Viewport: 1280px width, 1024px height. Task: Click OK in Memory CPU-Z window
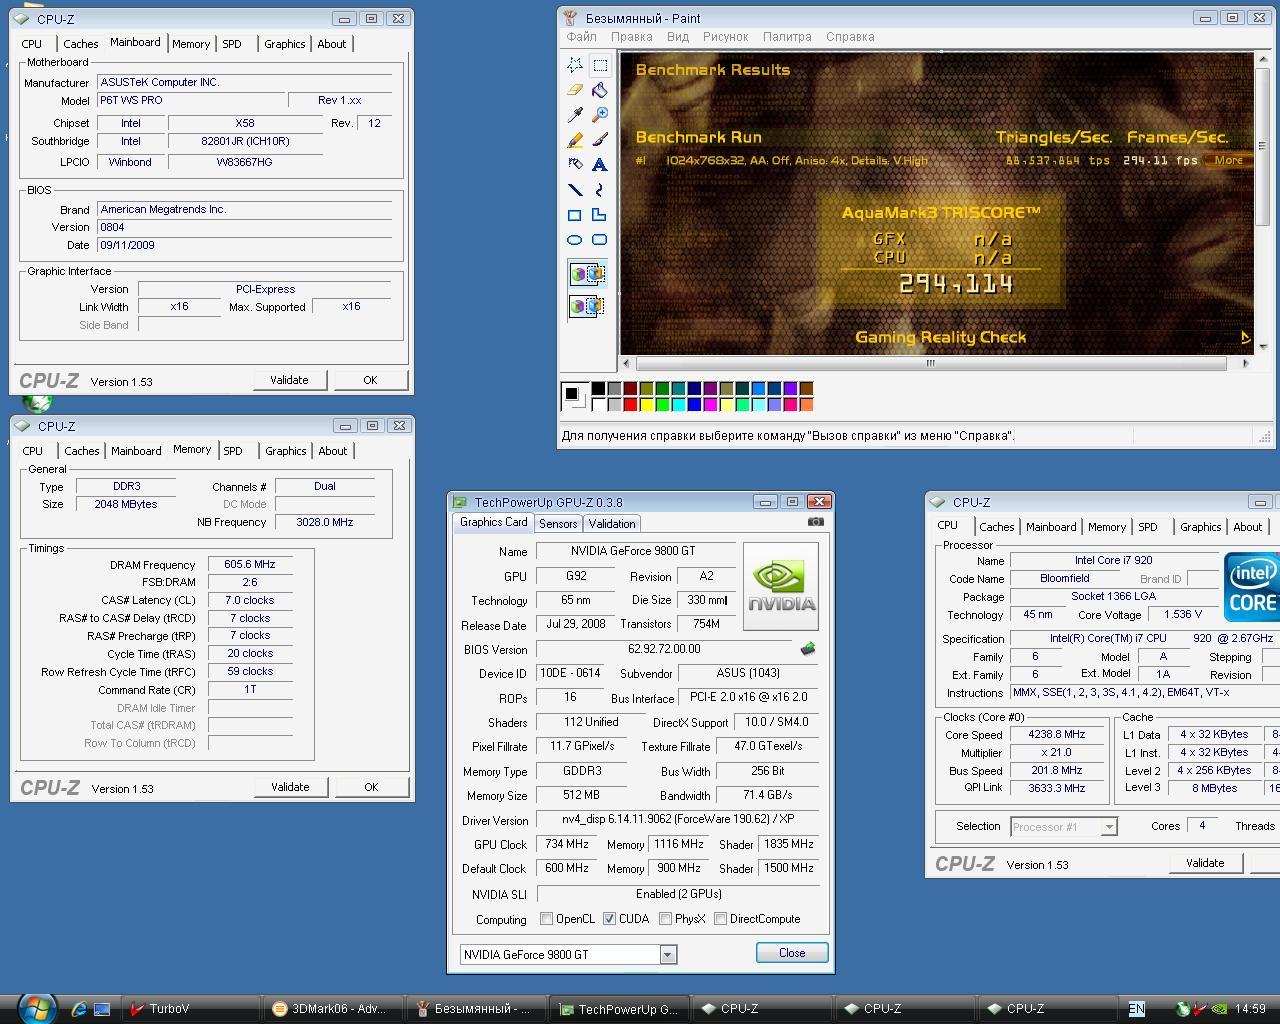coord(371,787)
